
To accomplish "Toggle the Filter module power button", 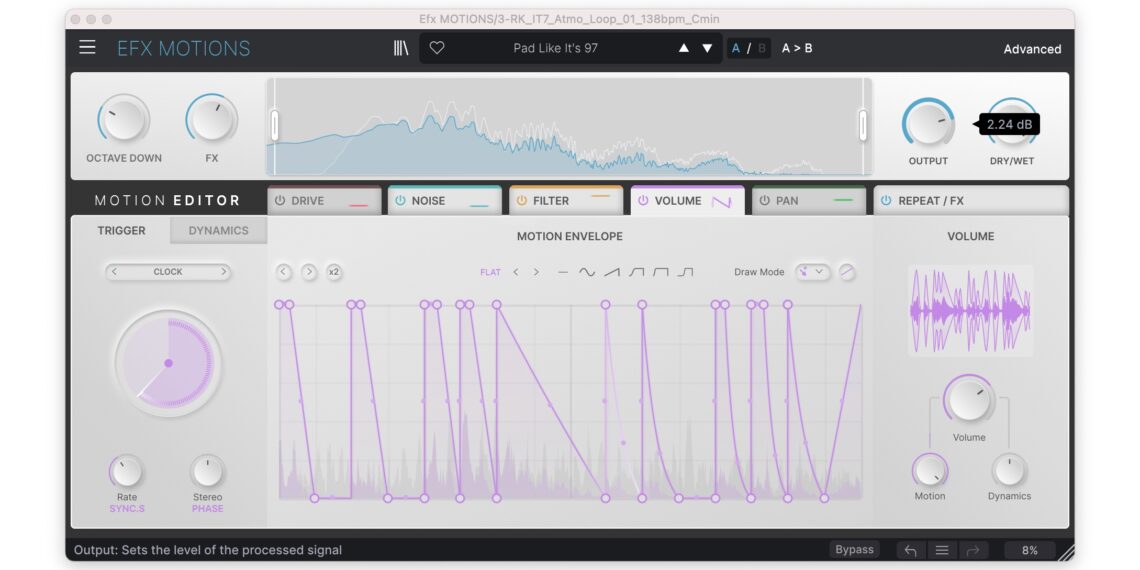I will [x=521, y=201].
